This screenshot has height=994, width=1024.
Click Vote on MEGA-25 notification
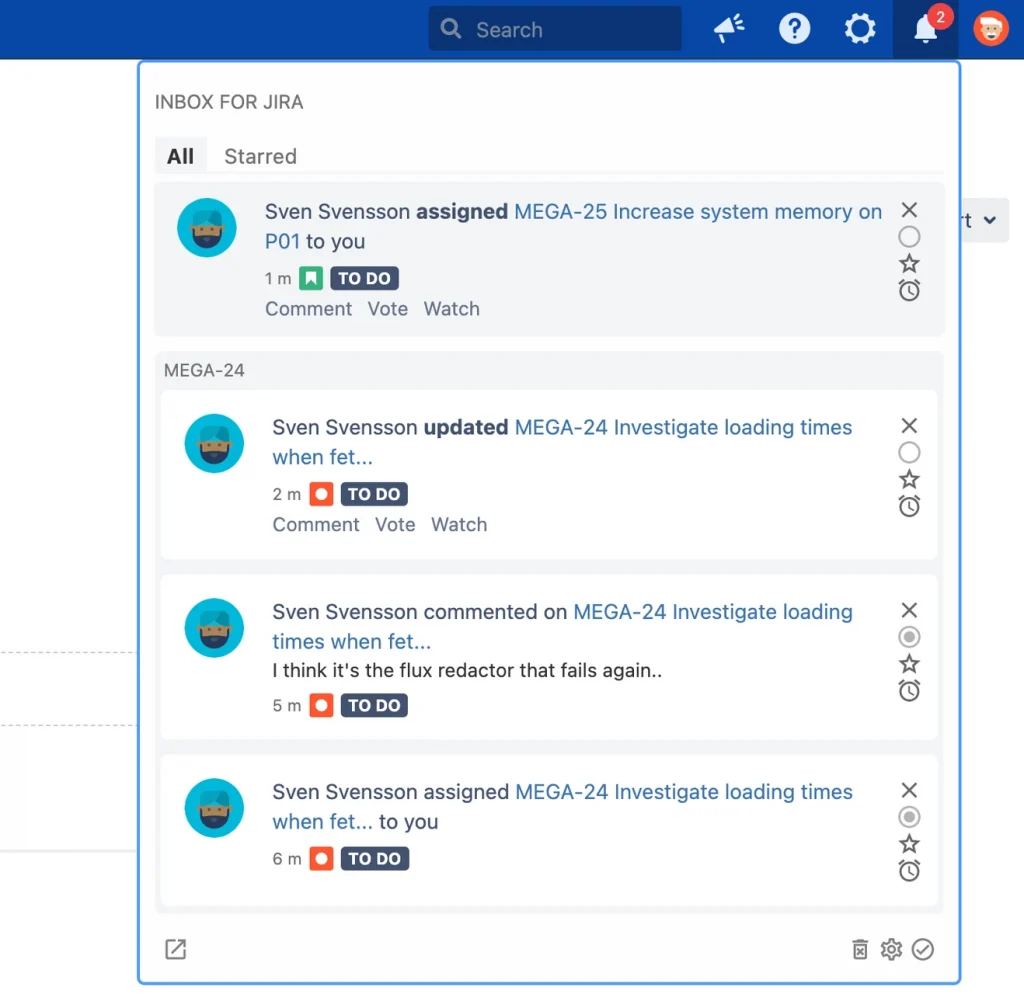[387, 308]
